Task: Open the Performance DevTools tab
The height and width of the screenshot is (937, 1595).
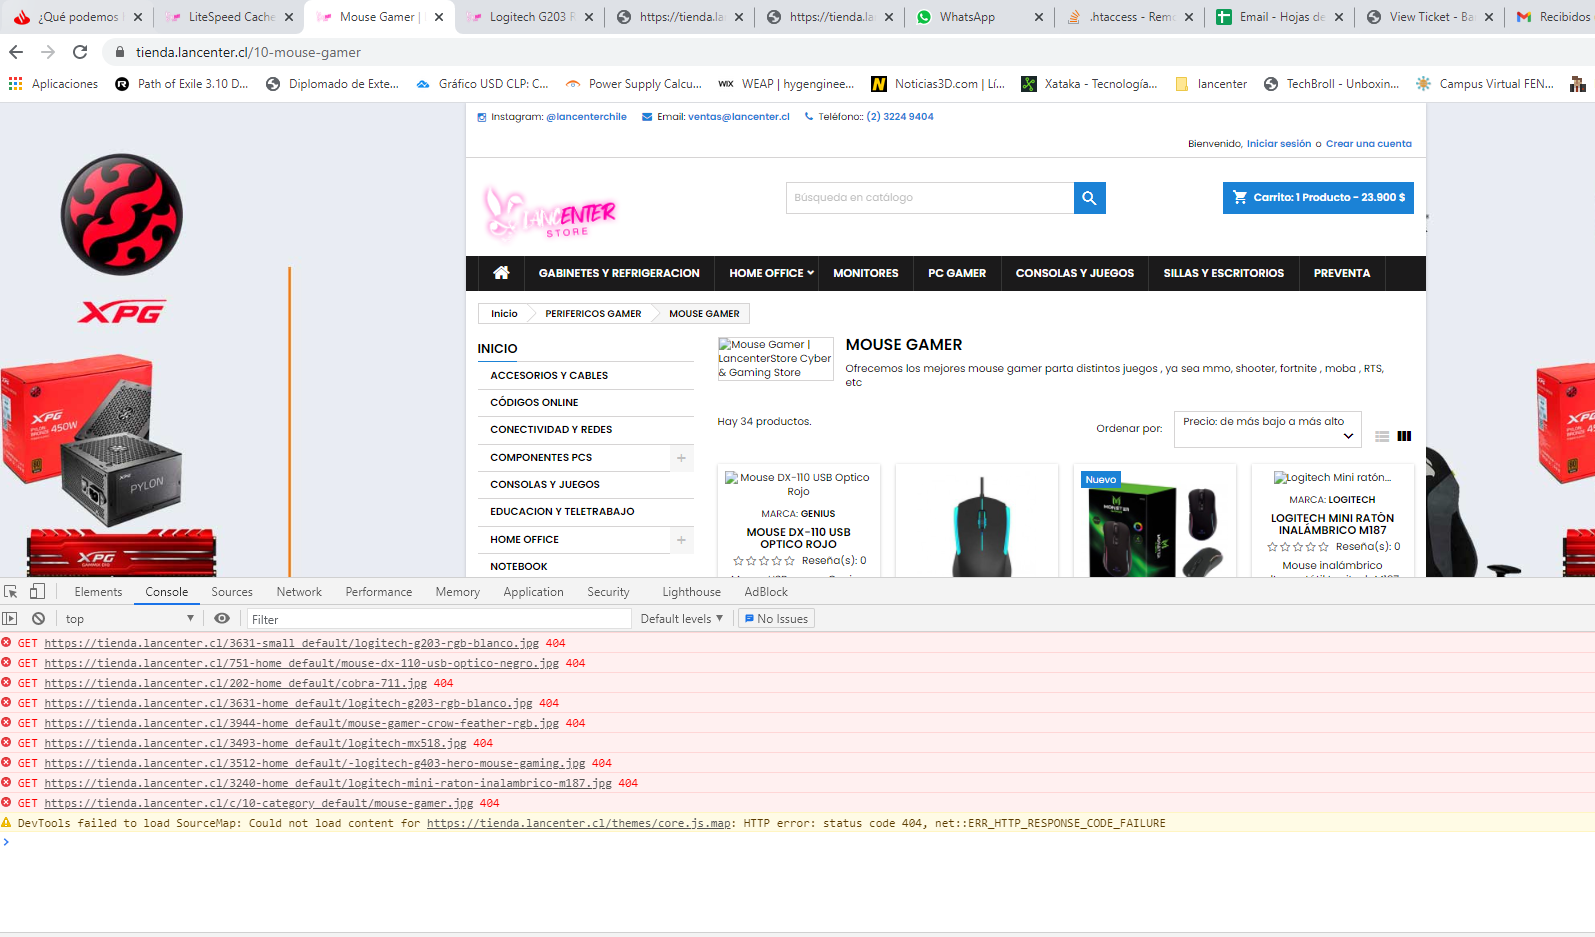Action: [379, 592]
